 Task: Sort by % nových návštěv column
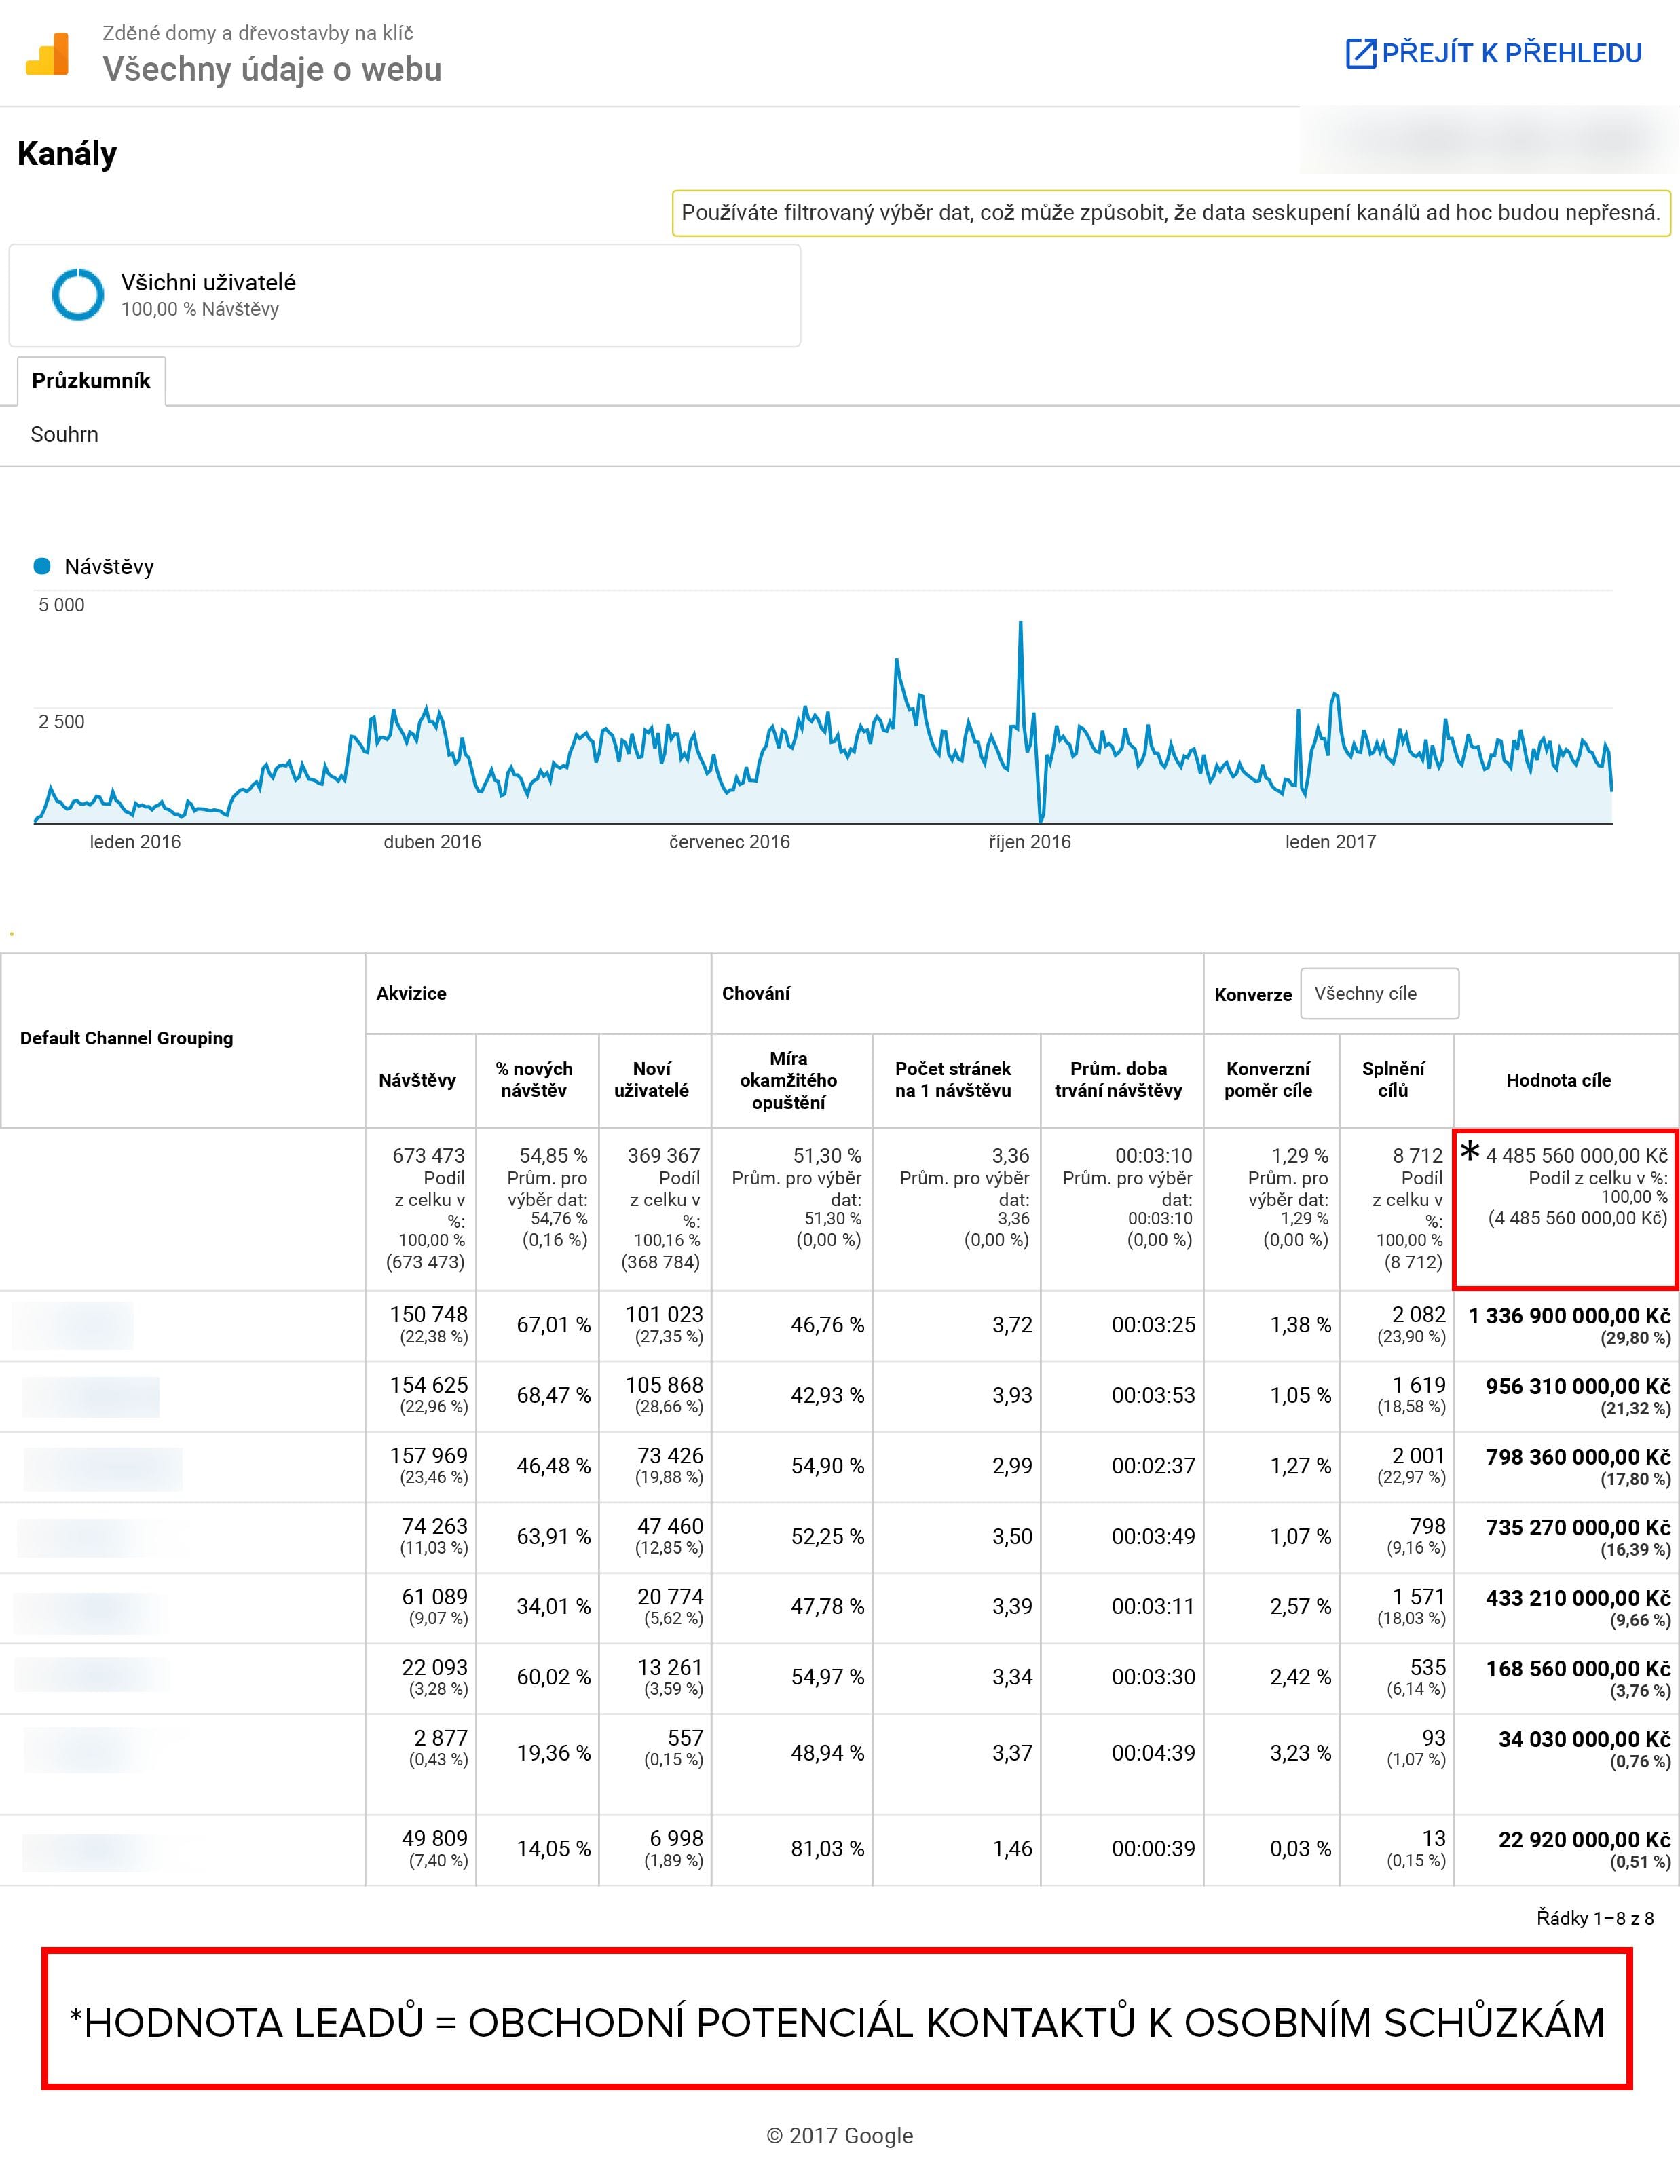tap(534, 1080)
